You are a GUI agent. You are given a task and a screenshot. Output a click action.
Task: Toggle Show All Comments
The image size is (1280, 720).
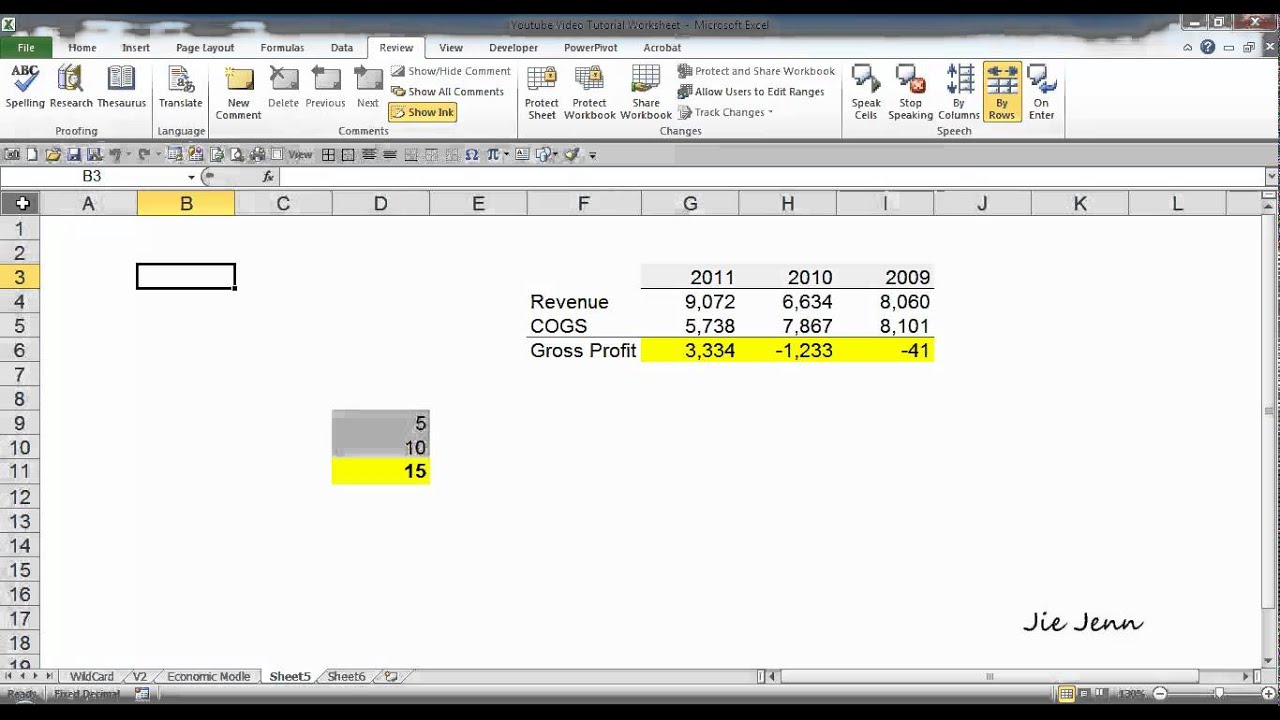tap(447, 92)
